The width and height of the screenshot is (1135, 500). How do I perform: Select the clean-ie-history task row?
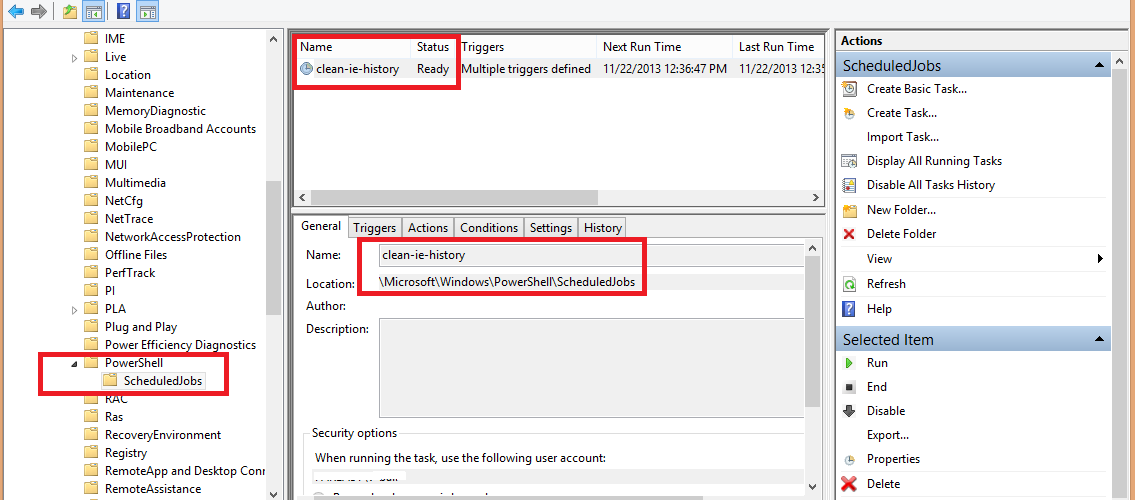pos(357,69)
